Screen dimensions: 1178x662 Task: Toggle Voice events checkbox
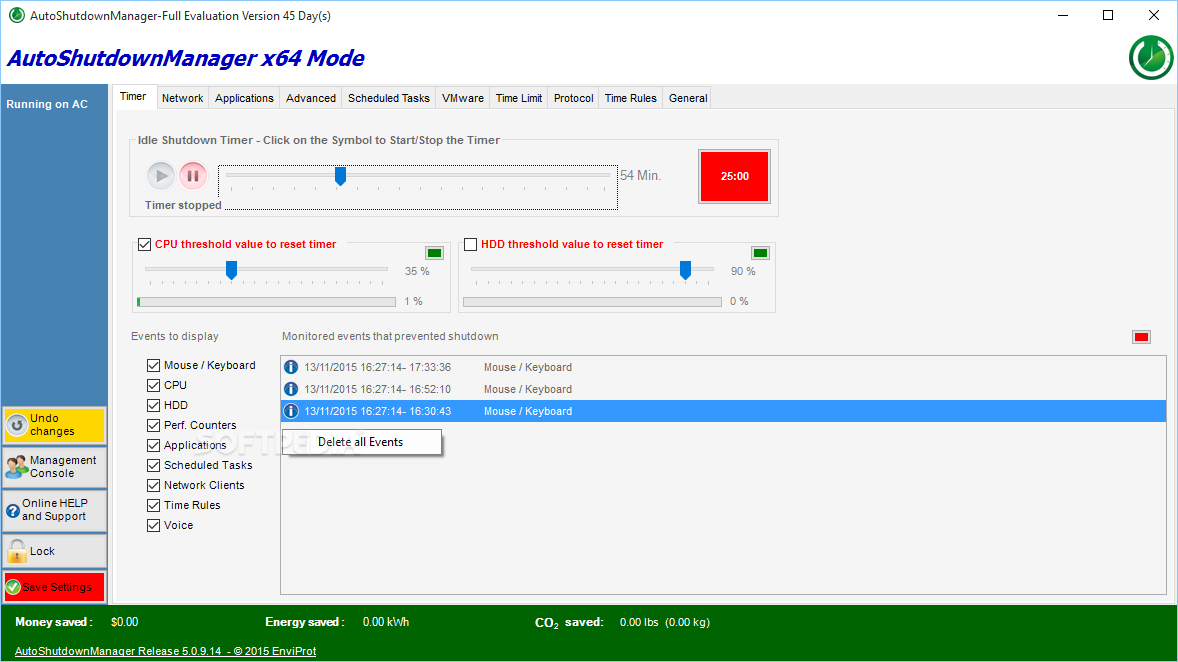[x=153, y=525]
